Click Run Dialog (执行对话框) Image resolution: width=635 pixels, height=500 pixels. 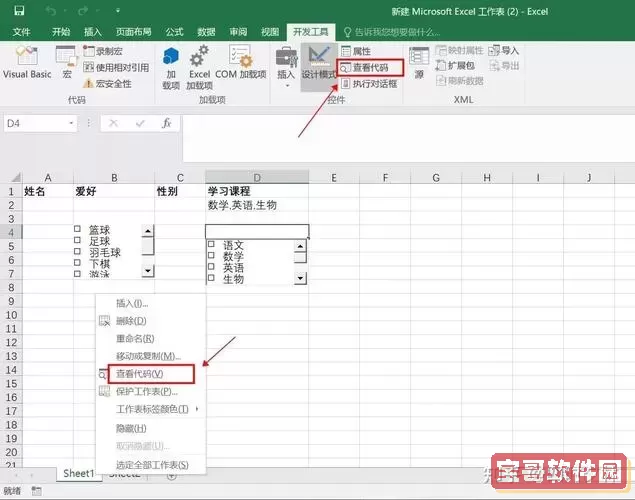click(369, 83)
